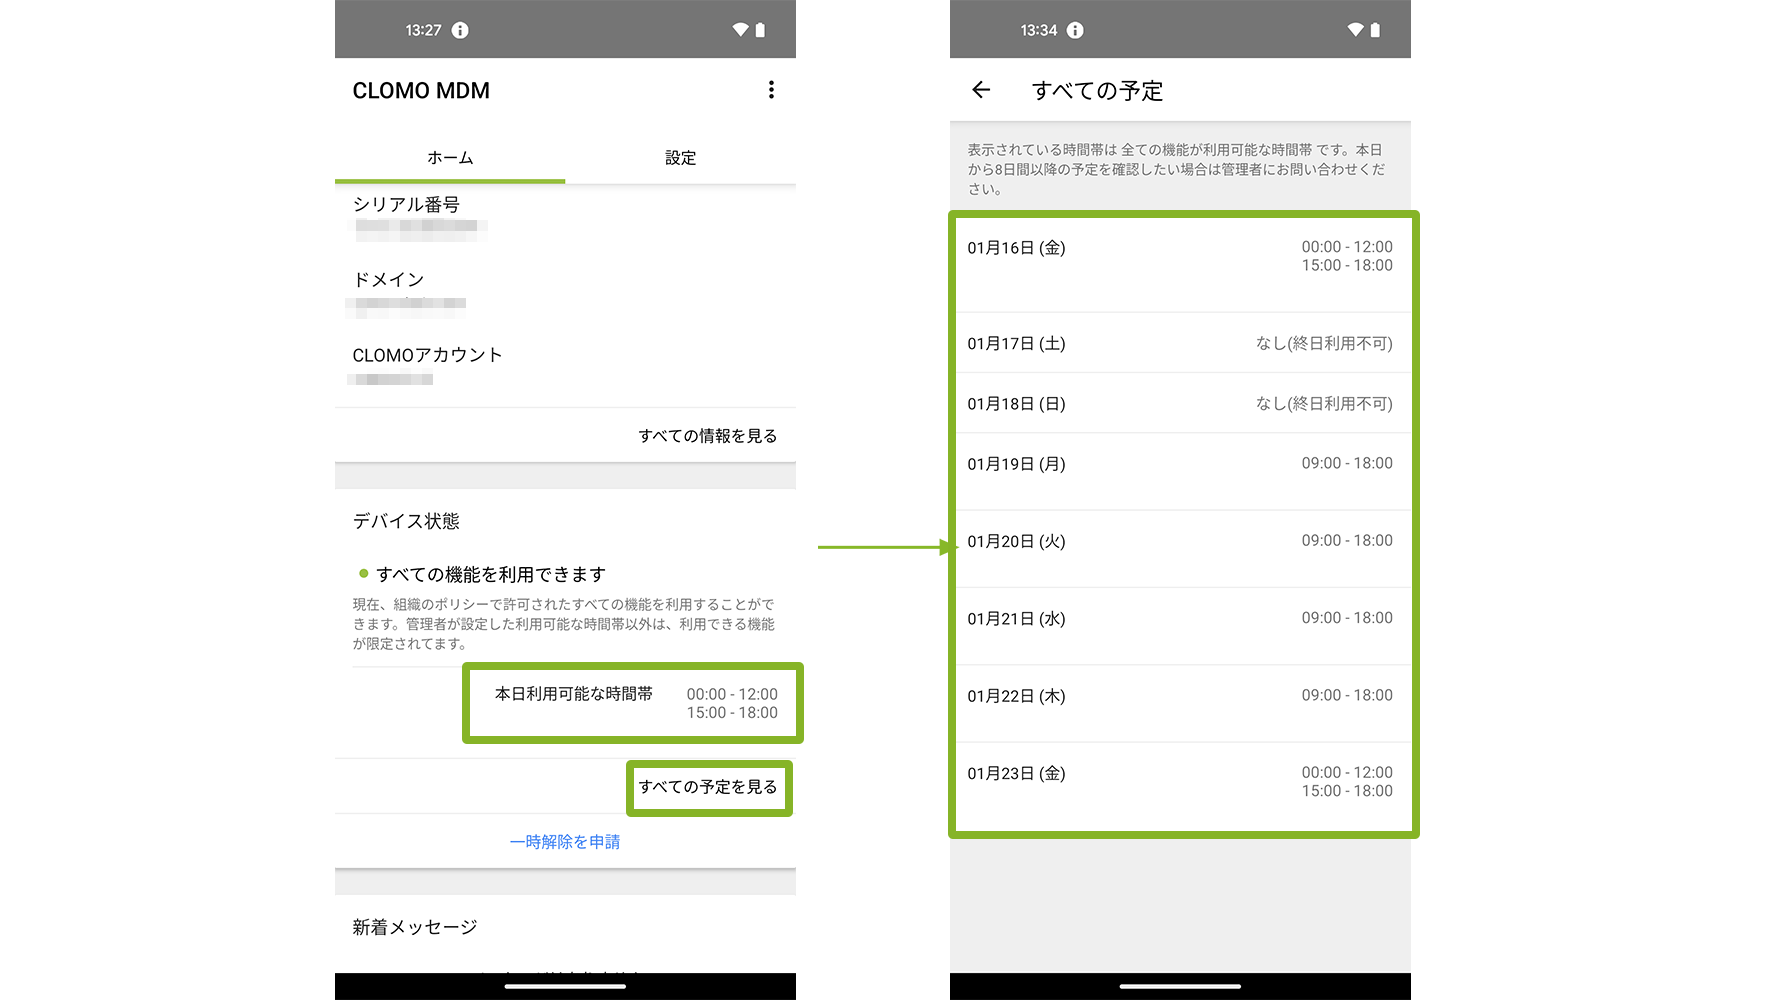Tap すべての予定を見る button
This screenshot has width=1778, height=1000.
(x=708, y=787)
